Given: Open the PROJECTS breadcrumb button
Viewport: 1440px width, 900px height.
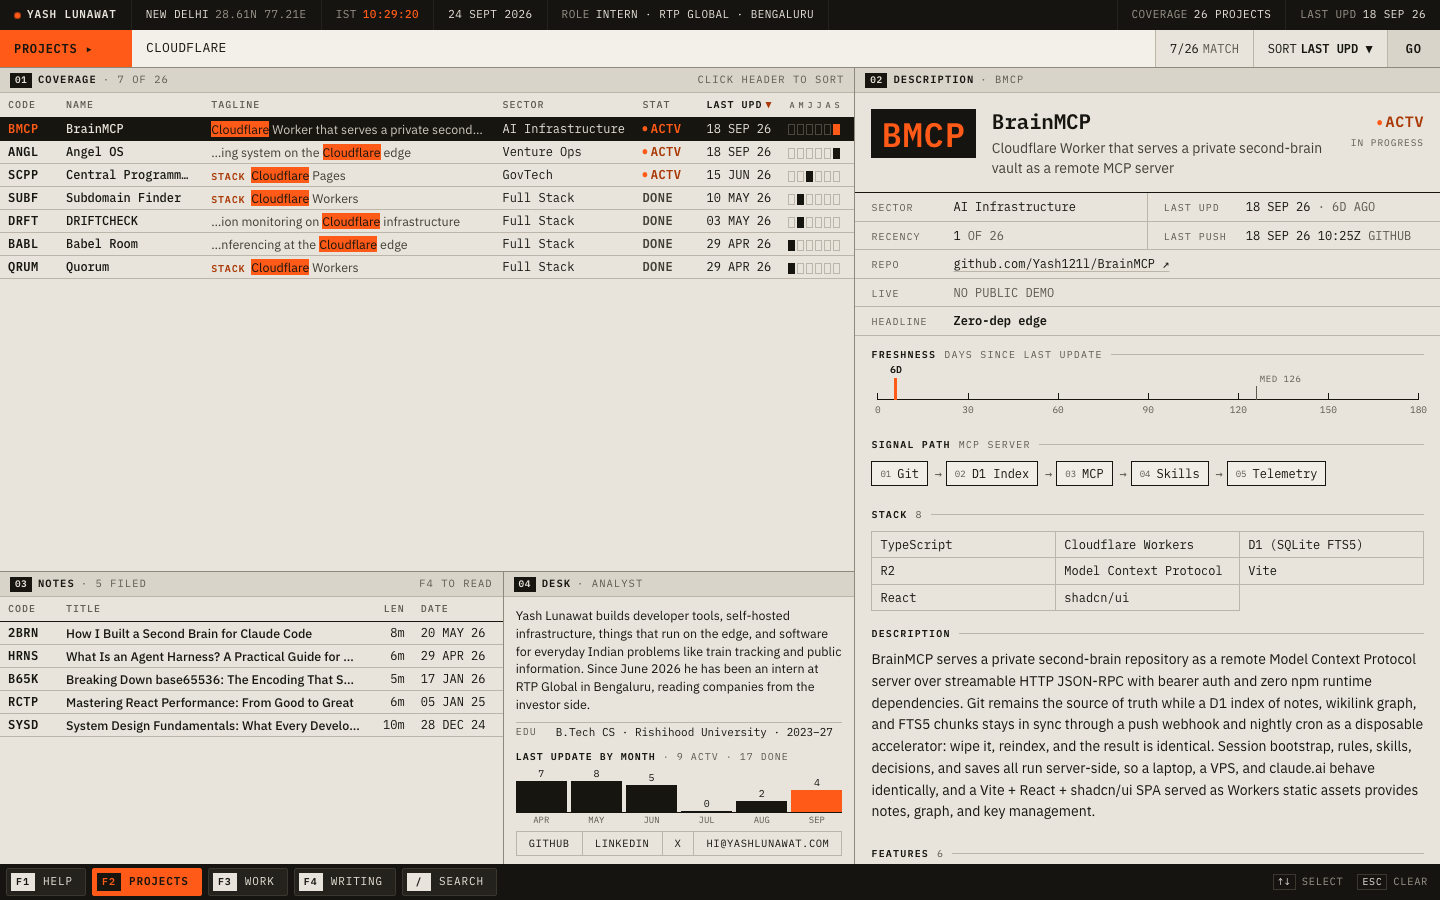Looking at the screenshot, I should tap(66, 49).
